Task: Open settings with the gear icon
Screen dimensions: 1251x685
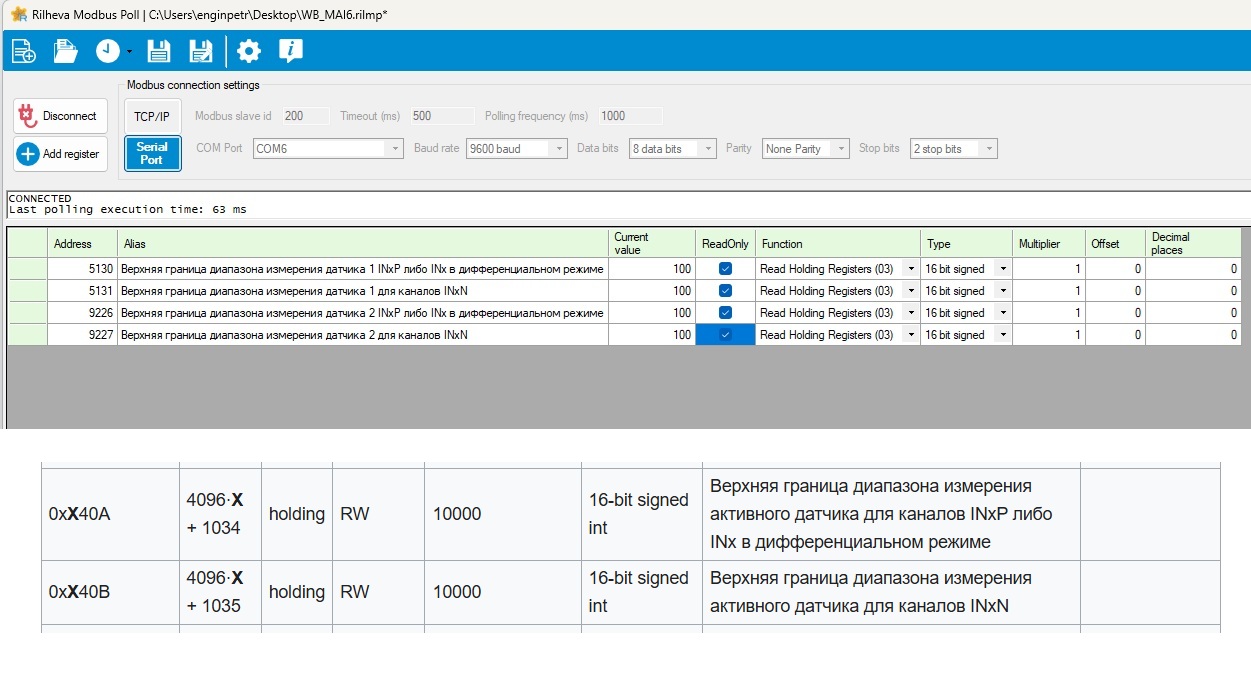Action: point(248,51)
